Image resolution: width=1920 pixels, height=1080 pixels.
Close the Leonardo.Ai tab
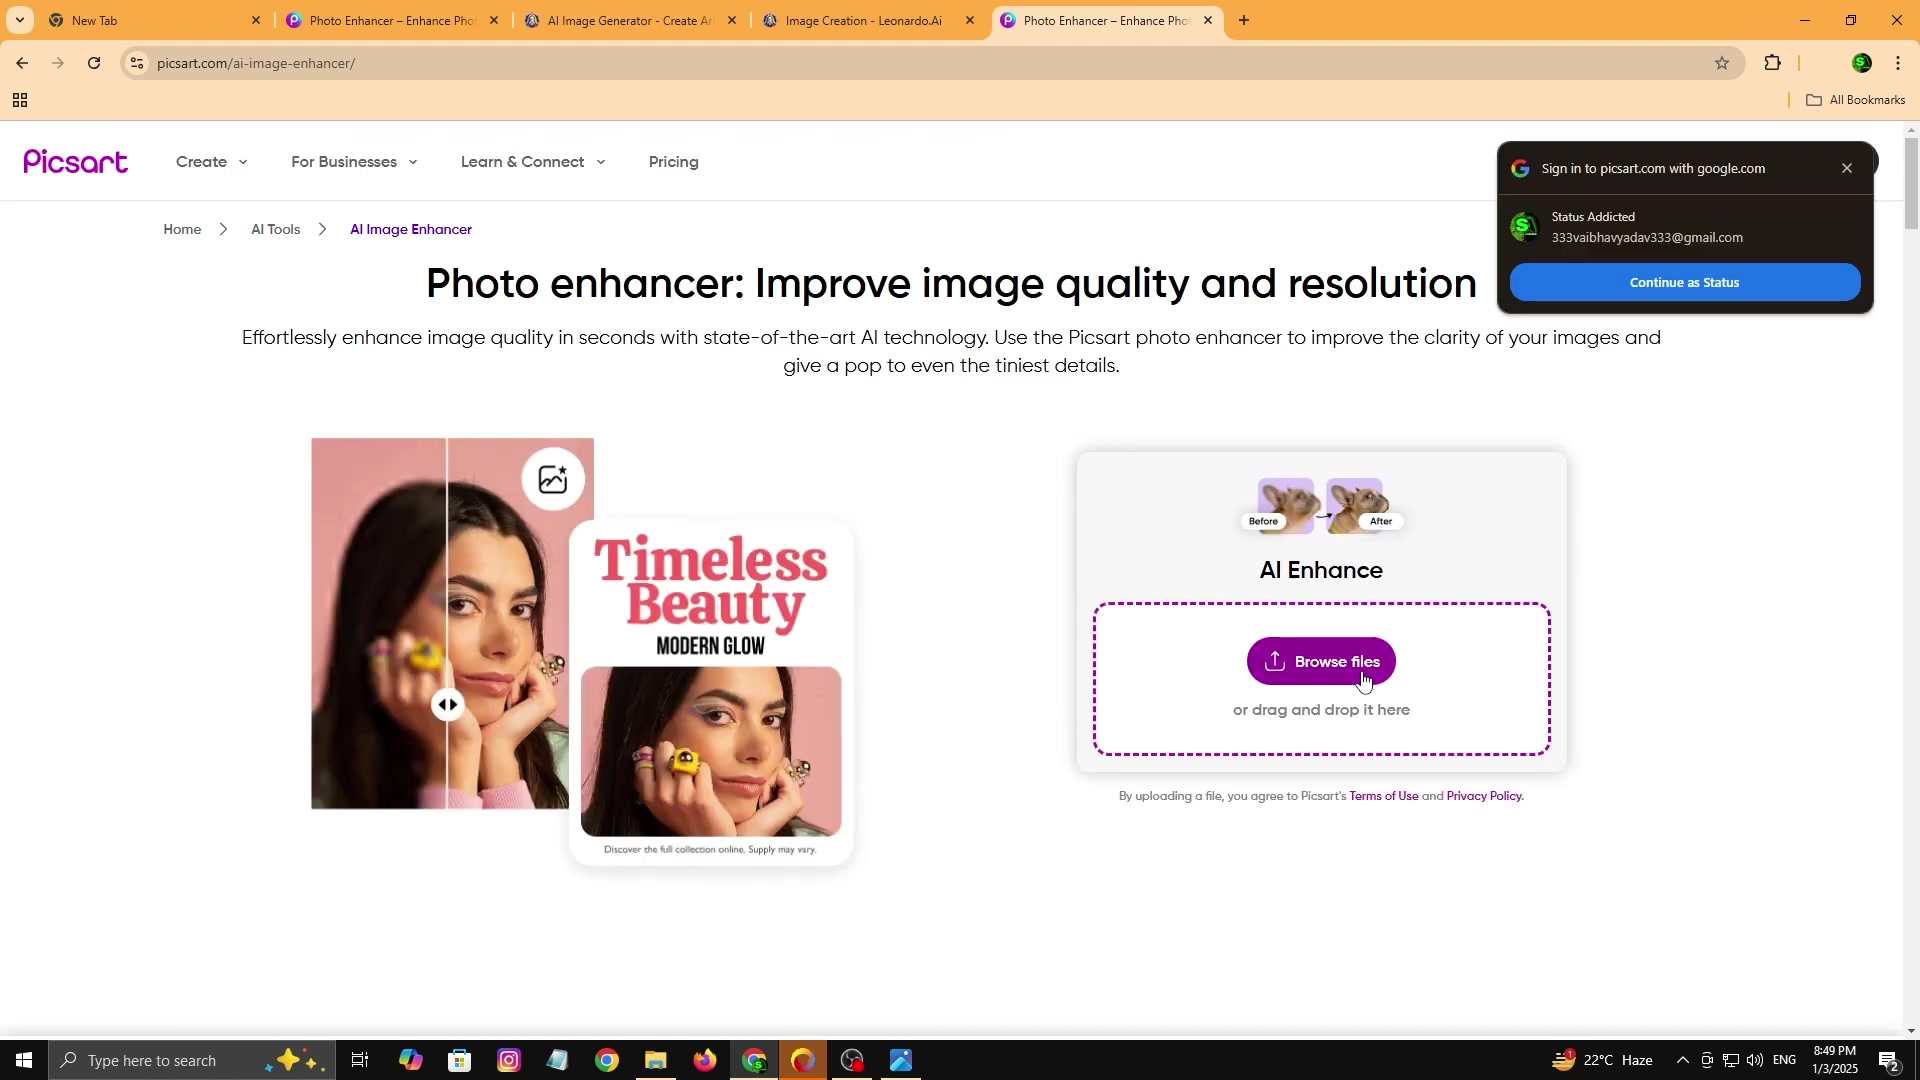point(969,20)
